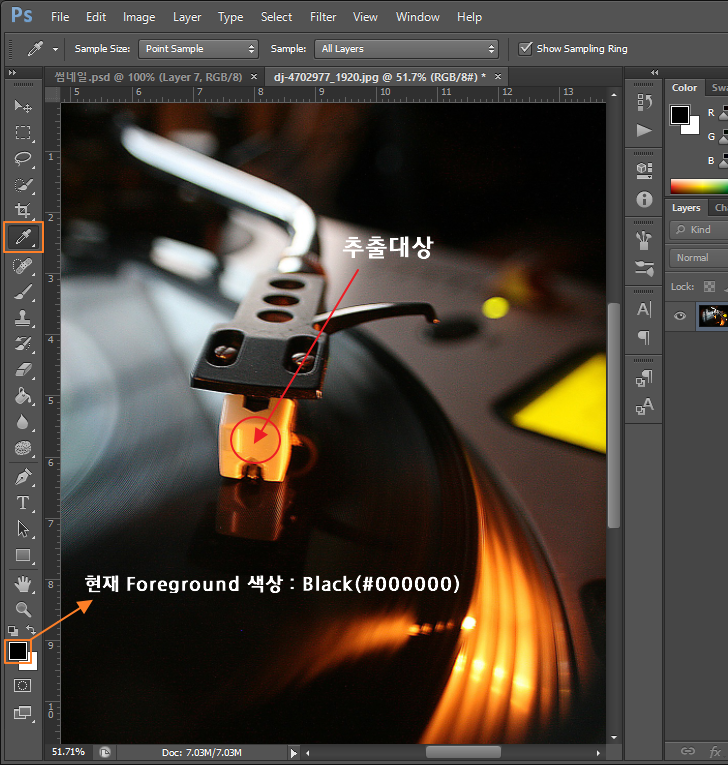Open the Color panel tab

click(685, 88)
